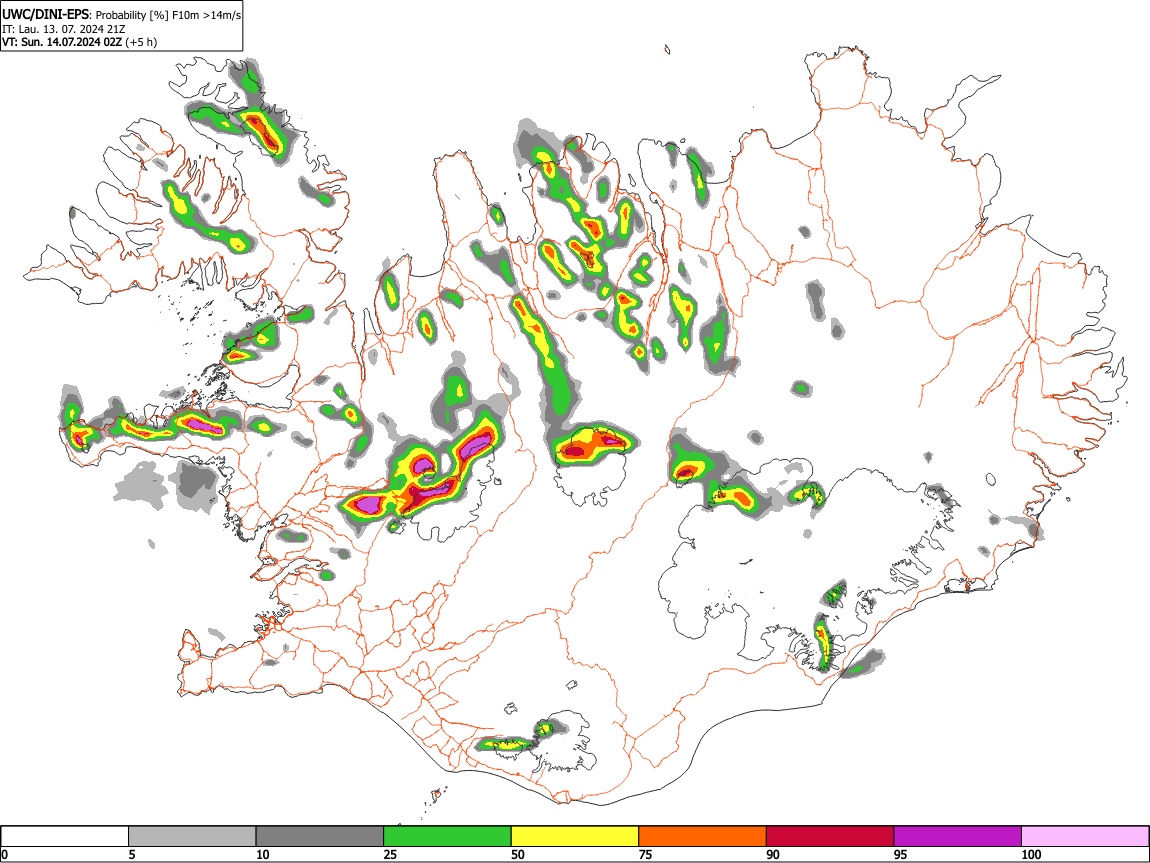Click the purple 95–100 legend swatch

(x=958, y=837)
